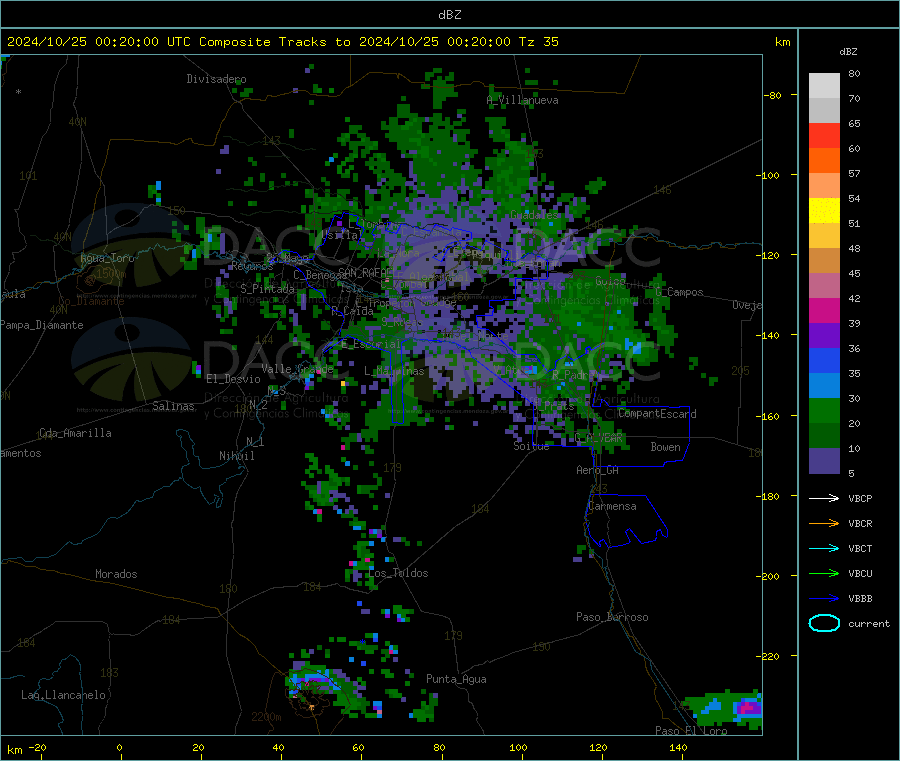Select the bright green 20-30 dBZ swatch
This screenshot has width=900, height=761.
point(824,410)
